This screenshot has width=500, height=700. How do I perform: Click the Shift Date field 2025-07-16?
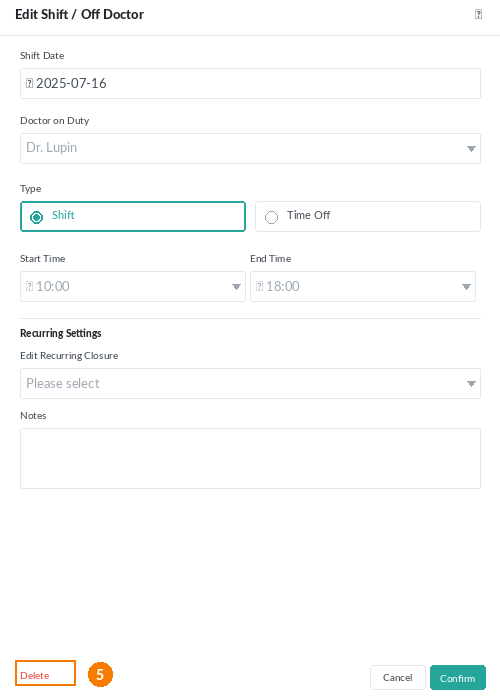[x=250, y=83]
